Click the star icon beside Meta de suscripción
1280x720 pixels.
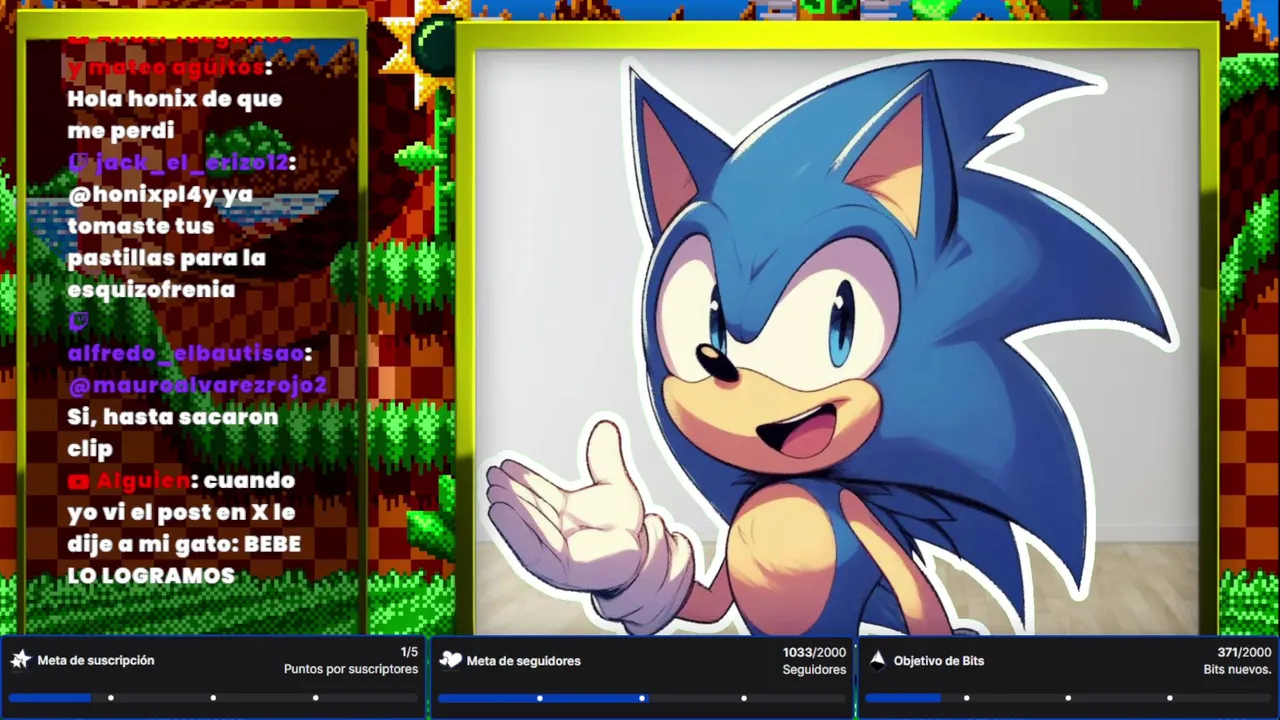20,660
